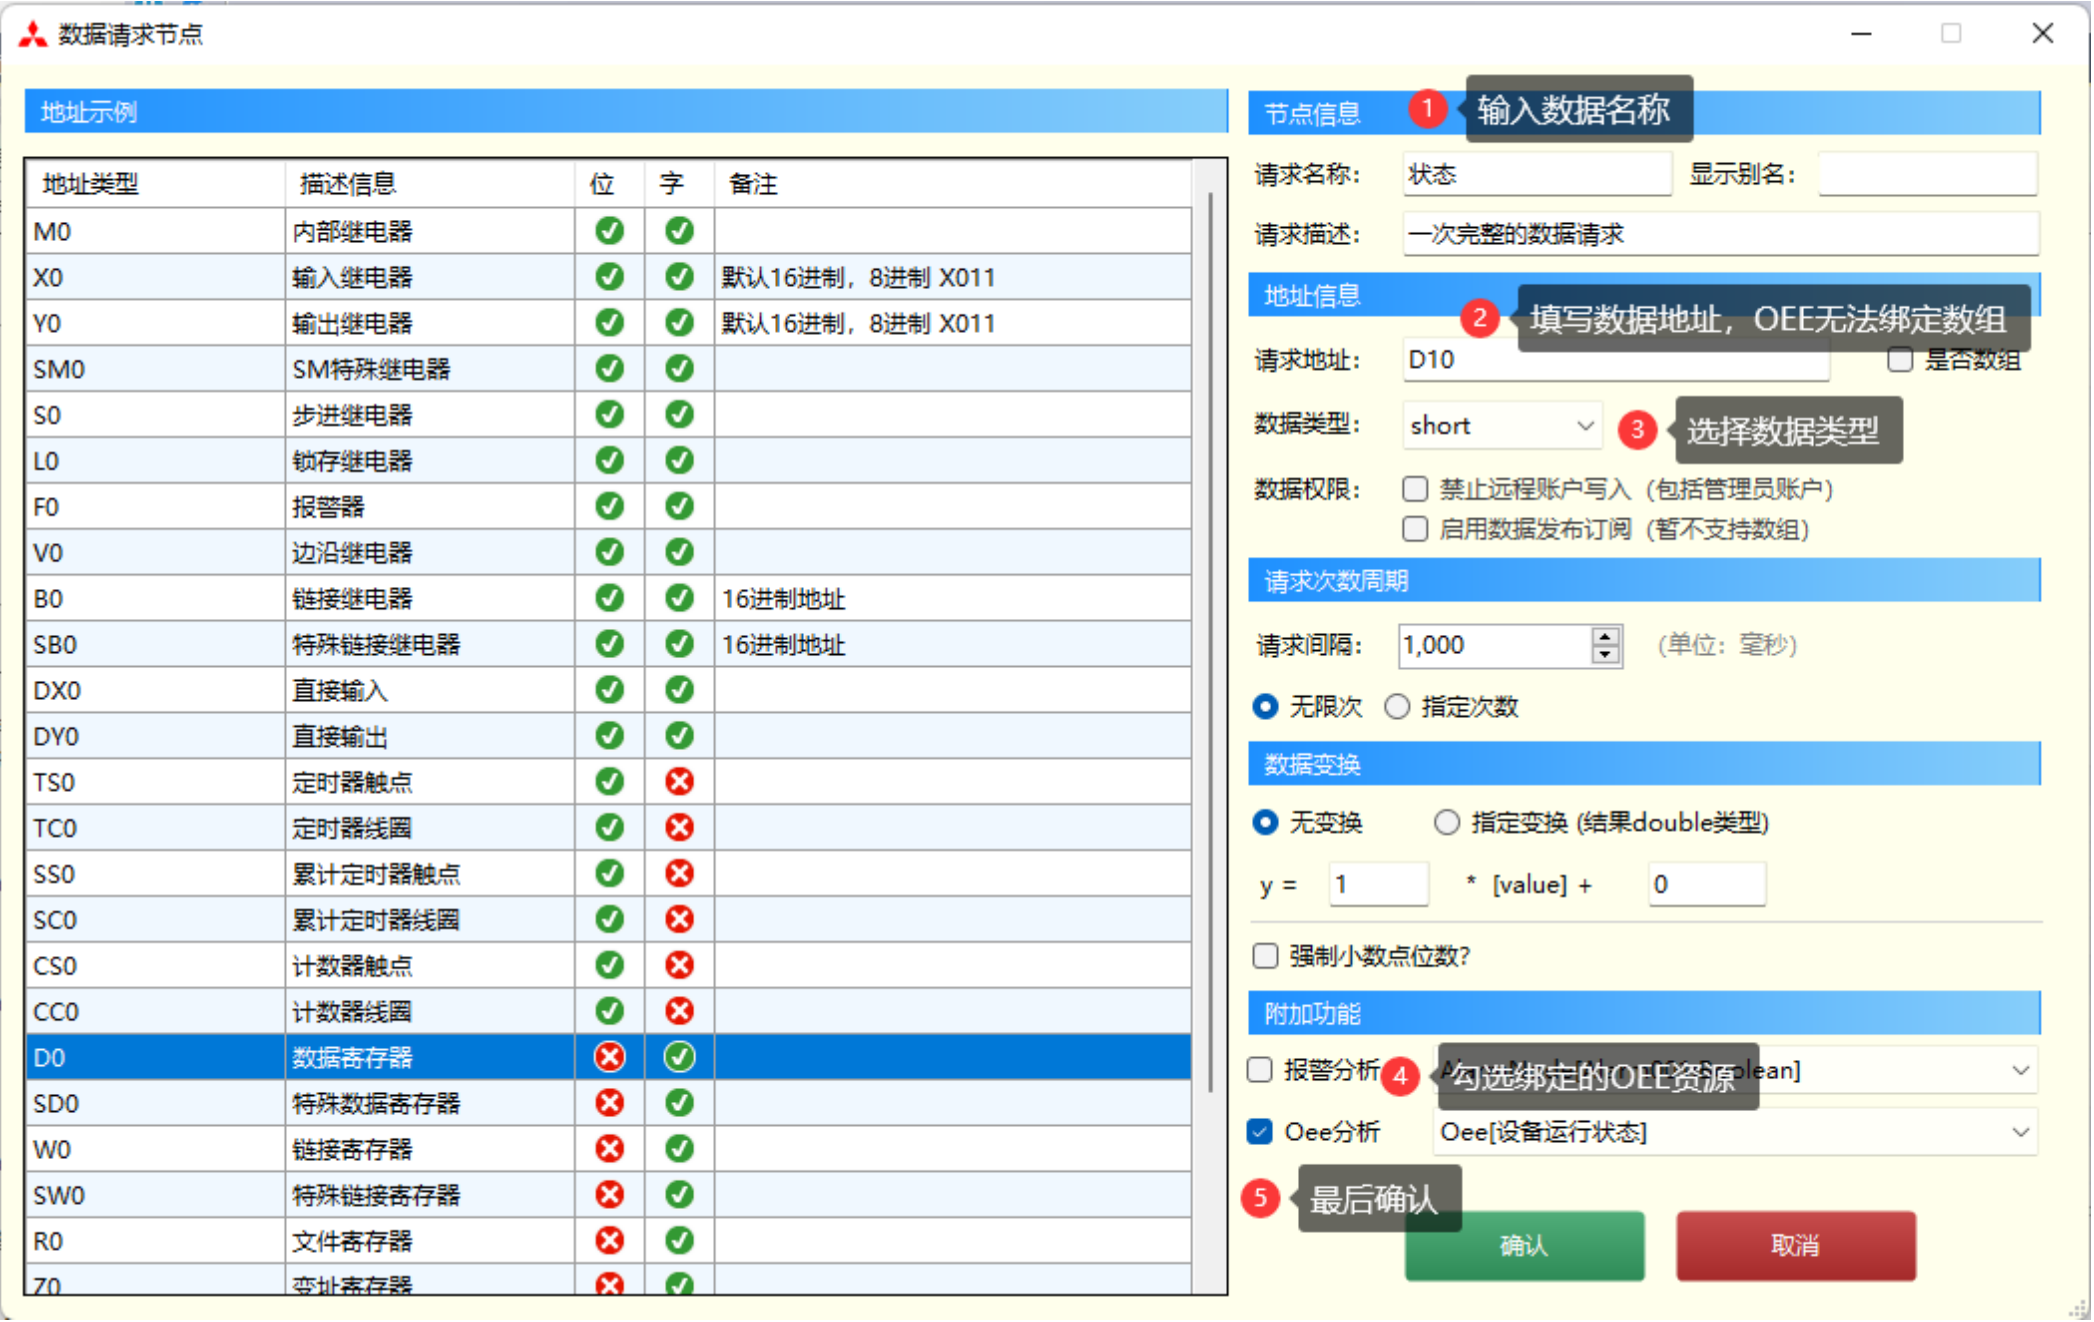Click Mitsubishi logo in title bar
The width and height of the screenshot is (2094, 1322).
coord(33,35)
